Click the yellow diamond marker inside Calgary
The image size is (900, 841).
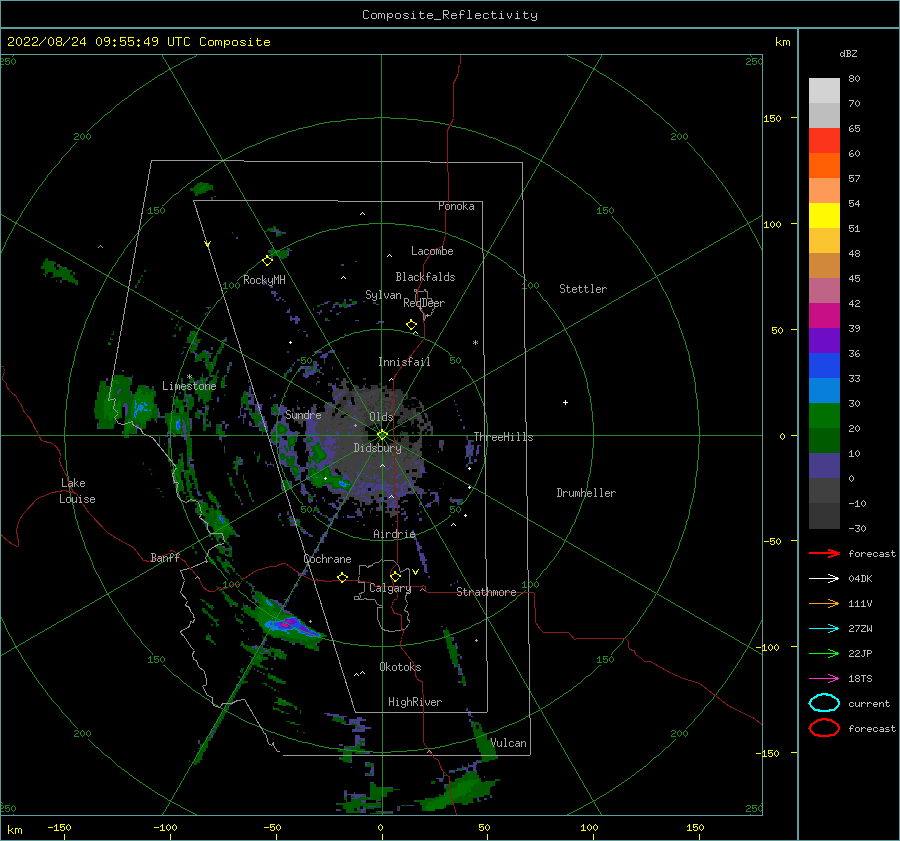tap(395, 576)
